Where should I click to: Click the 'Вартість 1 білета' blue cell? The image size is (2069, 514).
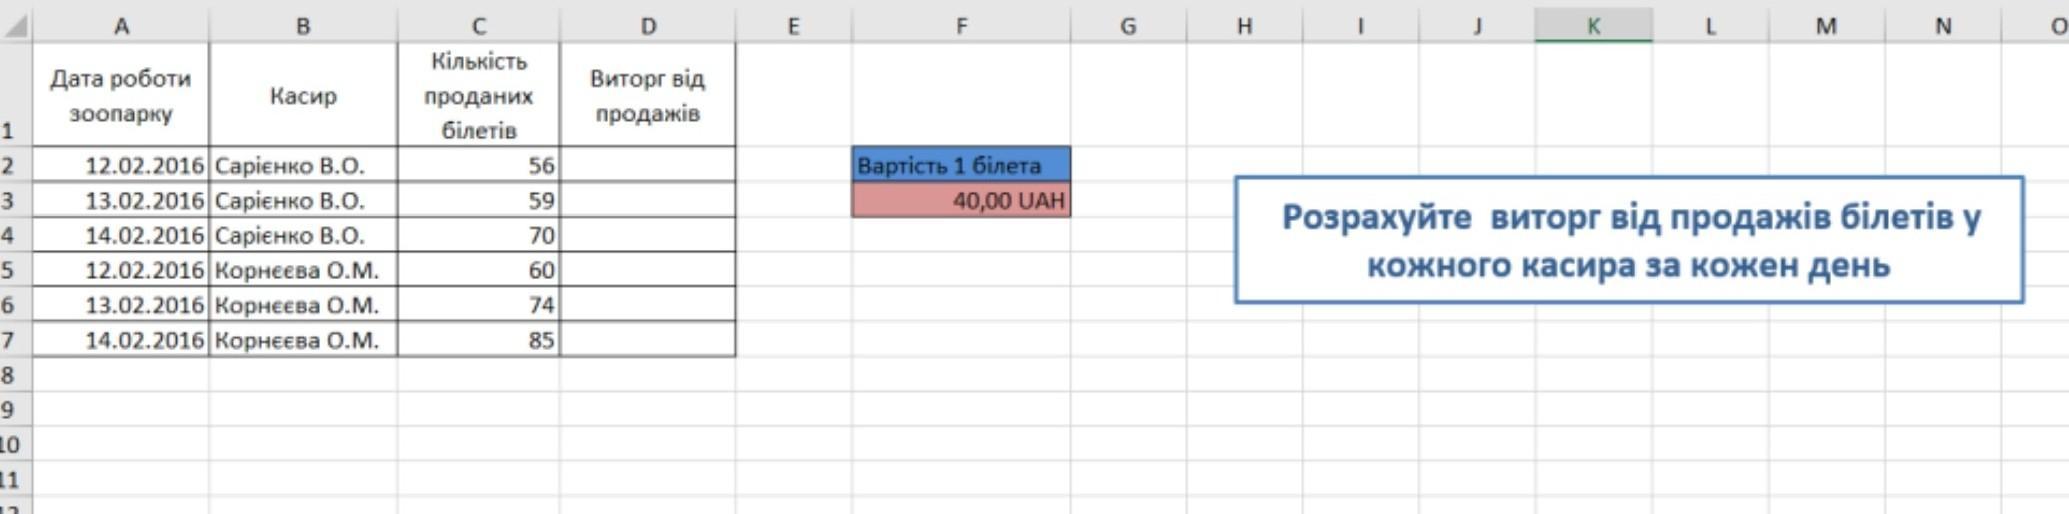click(x=961, y=165)
